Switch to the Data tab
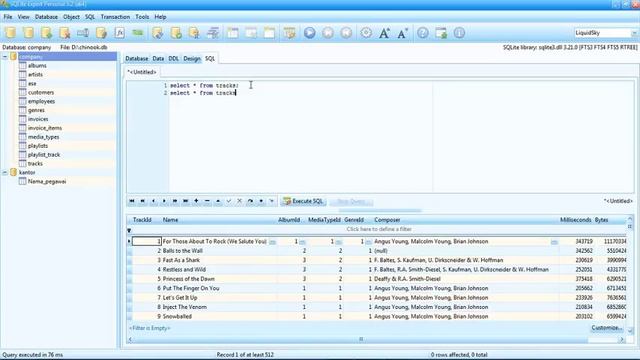 [158, 59]
